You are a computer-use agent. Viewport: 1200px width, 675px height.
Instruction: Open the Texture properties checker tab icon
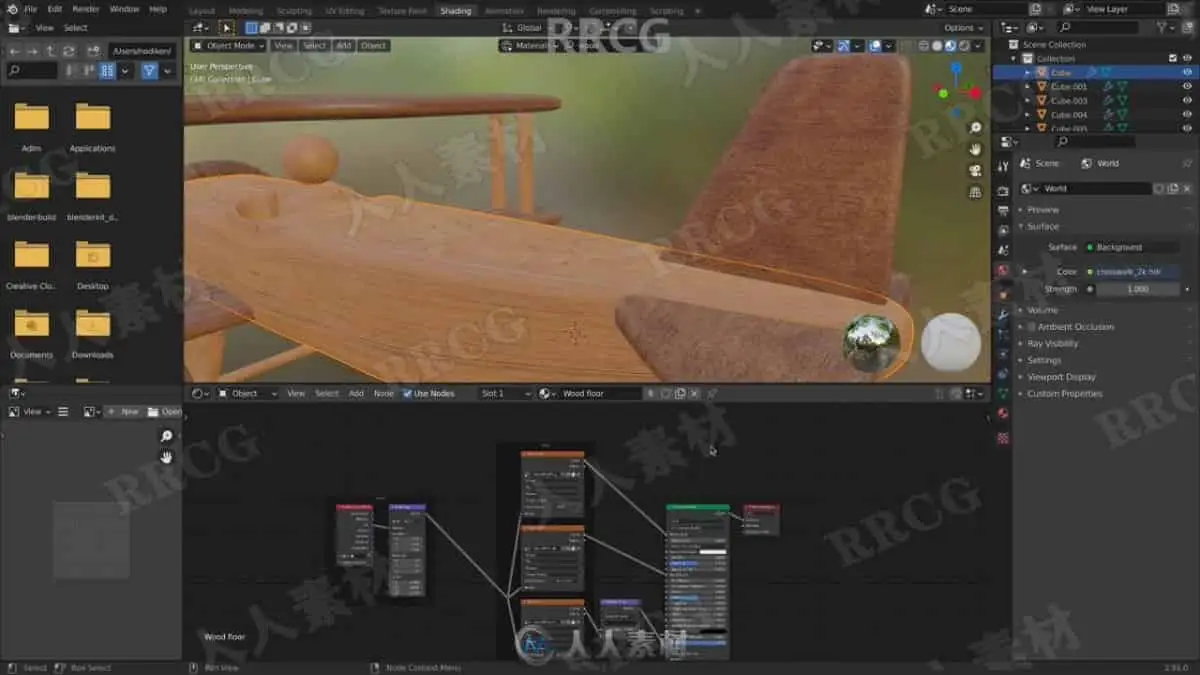(1003, 438)
